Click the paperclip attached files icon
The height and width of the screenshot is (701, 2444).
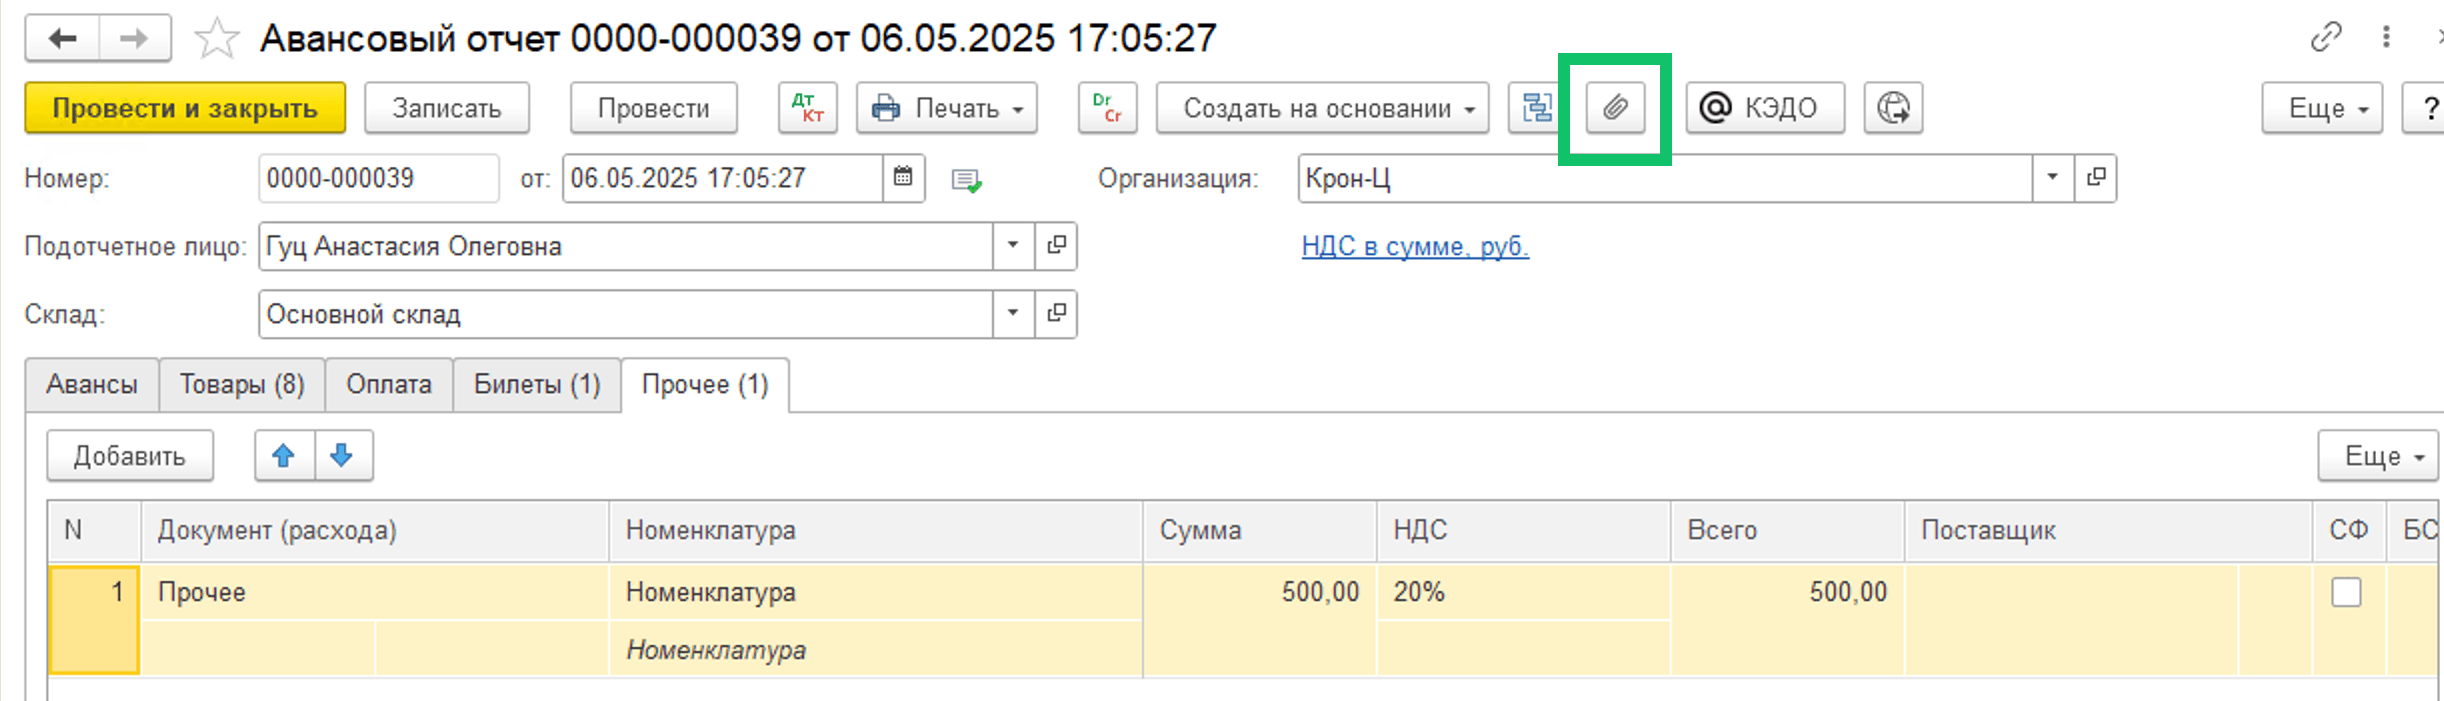(x=1615, y=108)
